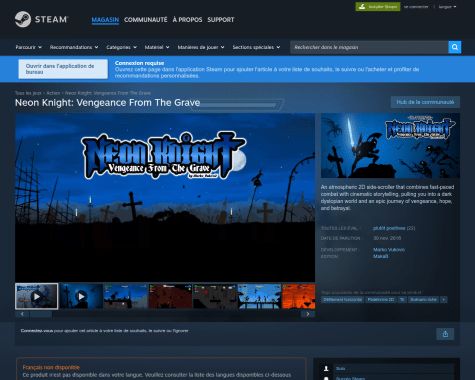Play the second video thumbnail
This screenshot has height=380, width=475.
pos(81,296)
